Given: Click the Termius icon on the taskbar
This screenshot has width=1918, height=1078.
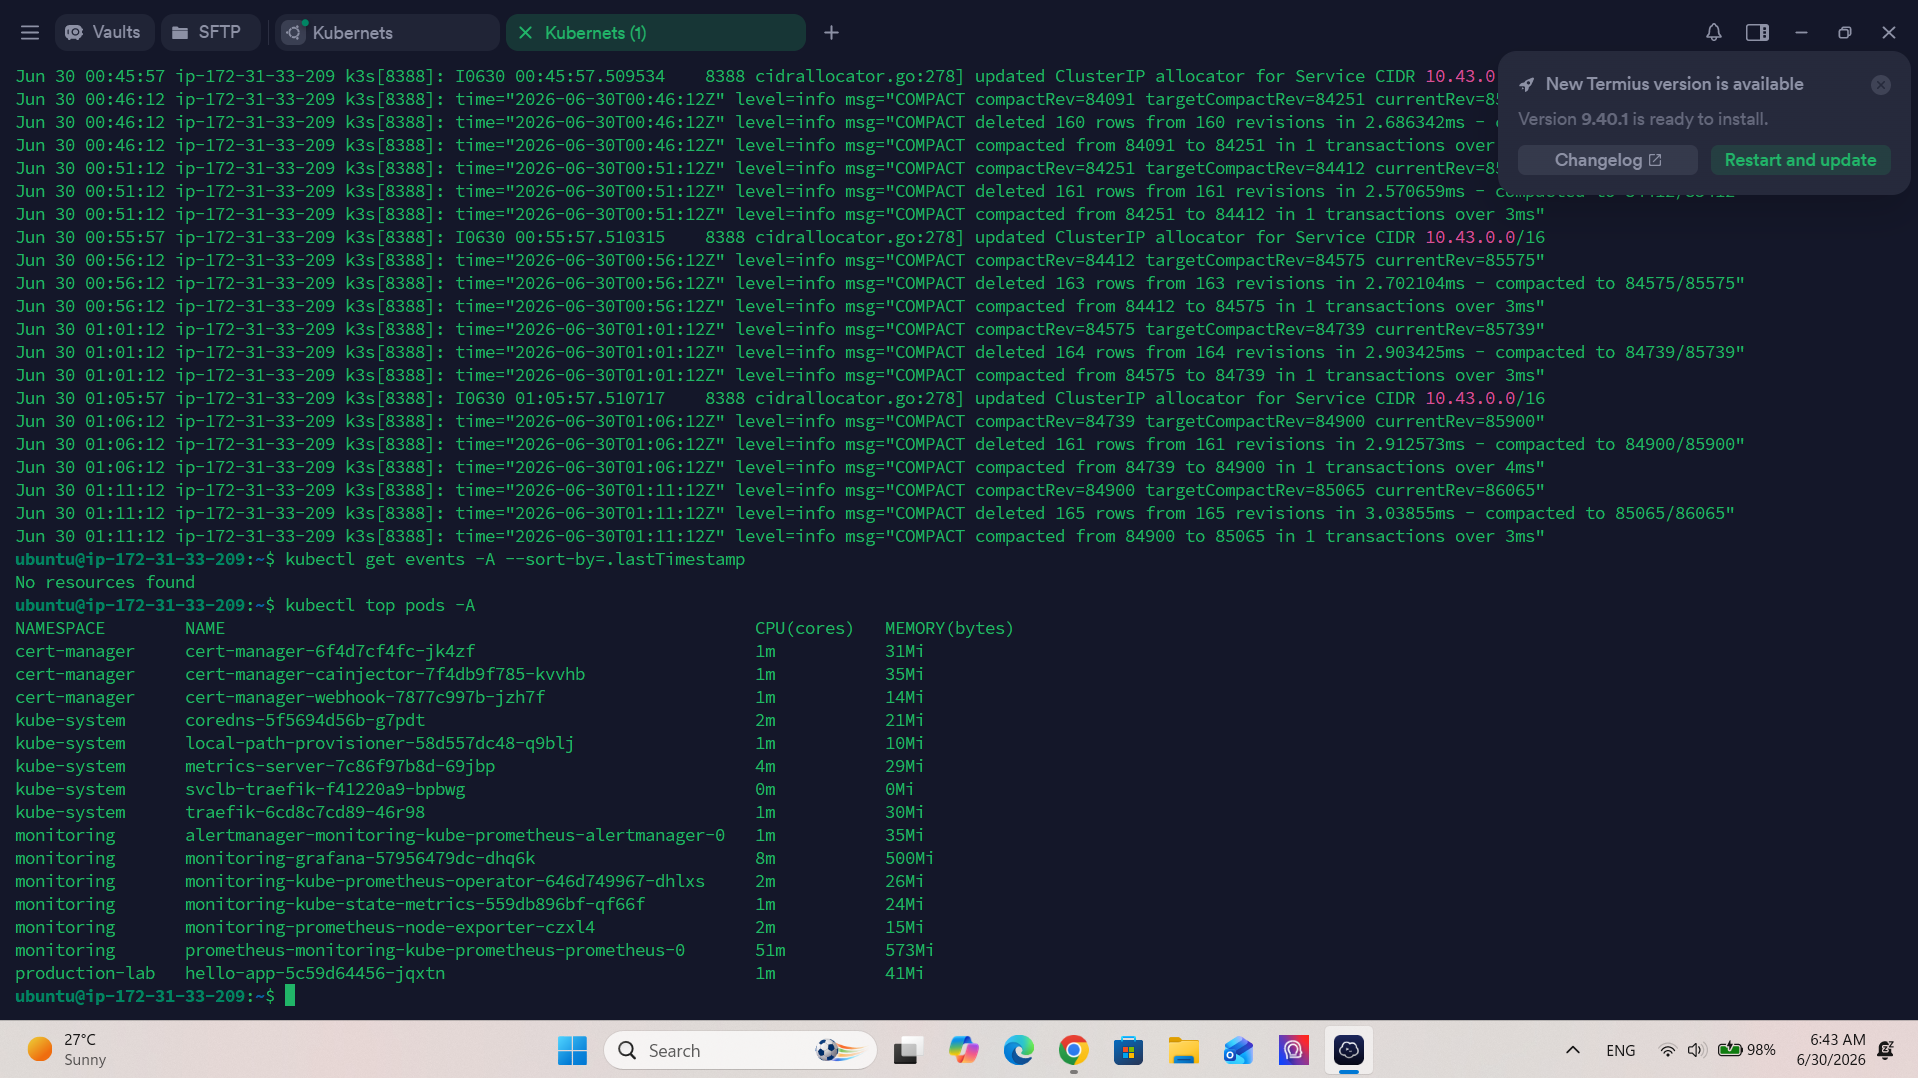Looking at the screenshot, I should (1348, 1050).
